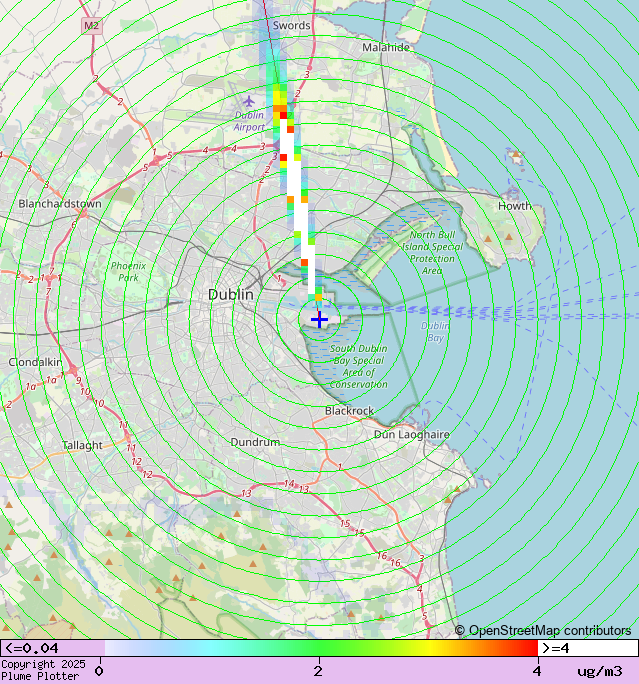Click the junction 9 marker near Clondalkin

[x=79, y=380]
